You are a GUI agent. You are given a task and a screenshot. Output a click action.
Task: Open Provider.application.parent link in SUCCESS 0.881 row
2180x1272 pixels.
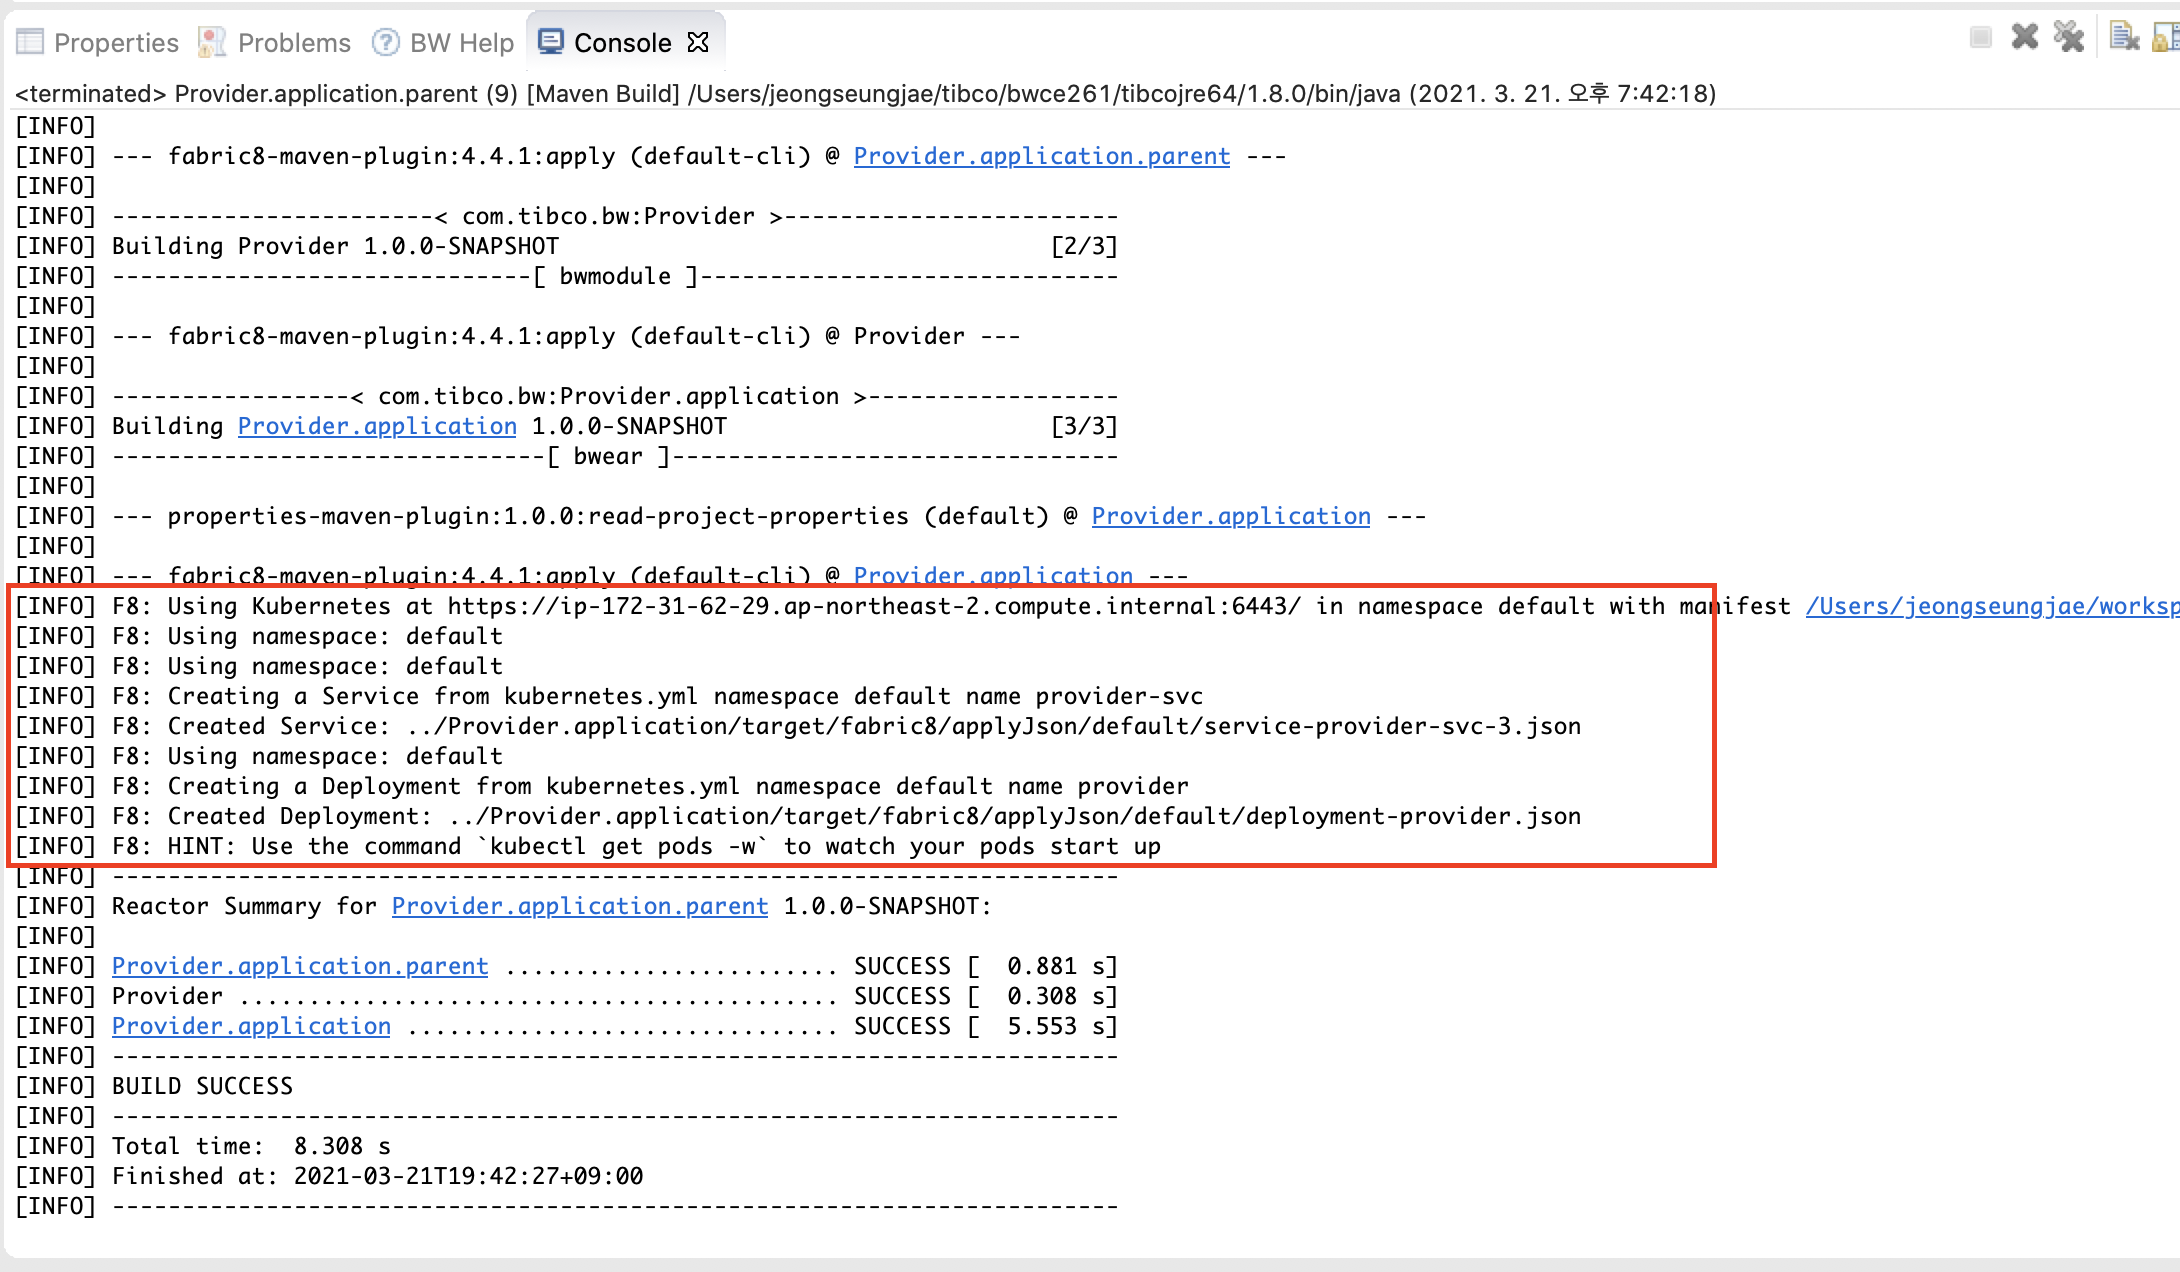pyautogui.click(x=300, y=966)
